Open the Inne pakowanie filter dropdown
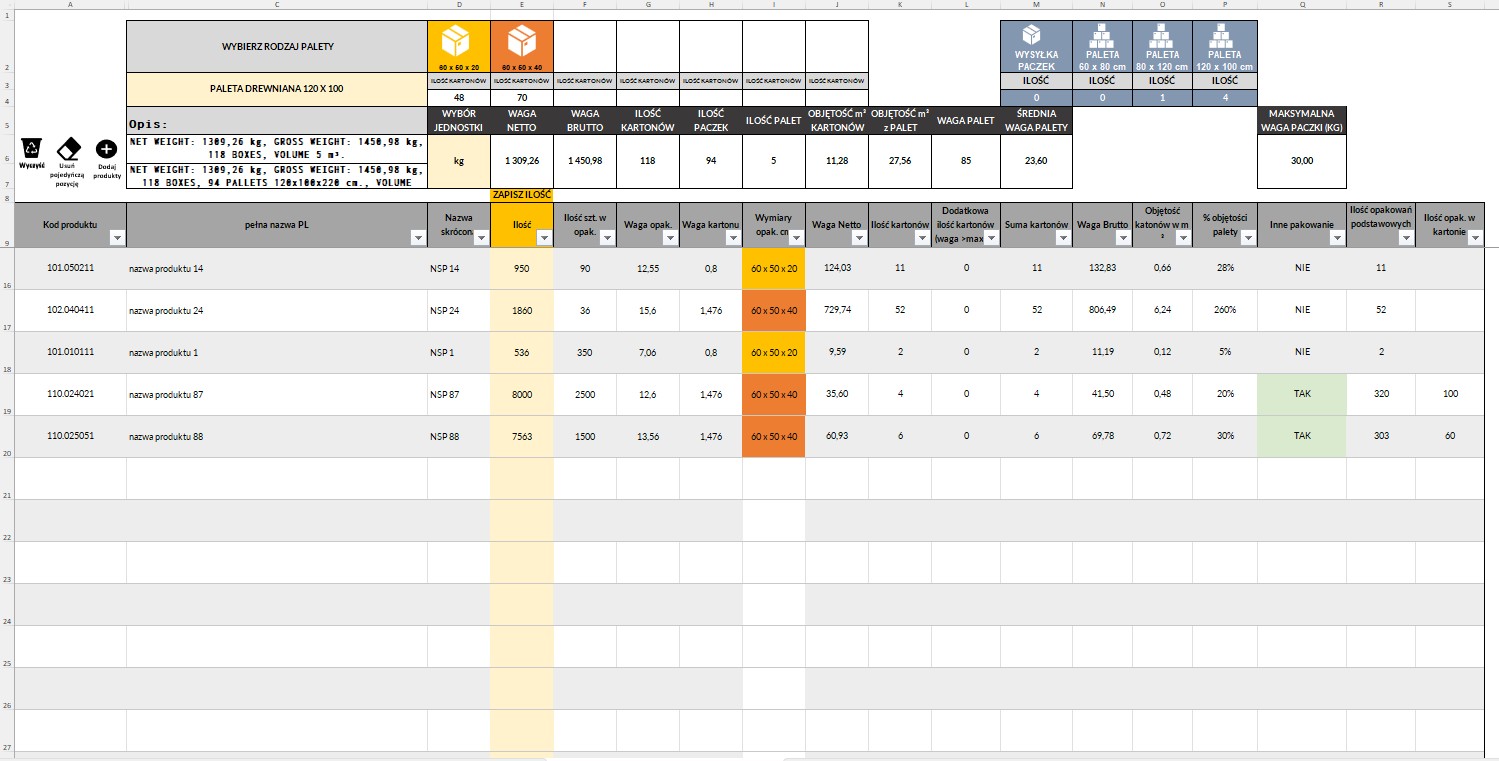Image resolution: width=1499 pixels, height=761 pixels. click(1336, 238)
